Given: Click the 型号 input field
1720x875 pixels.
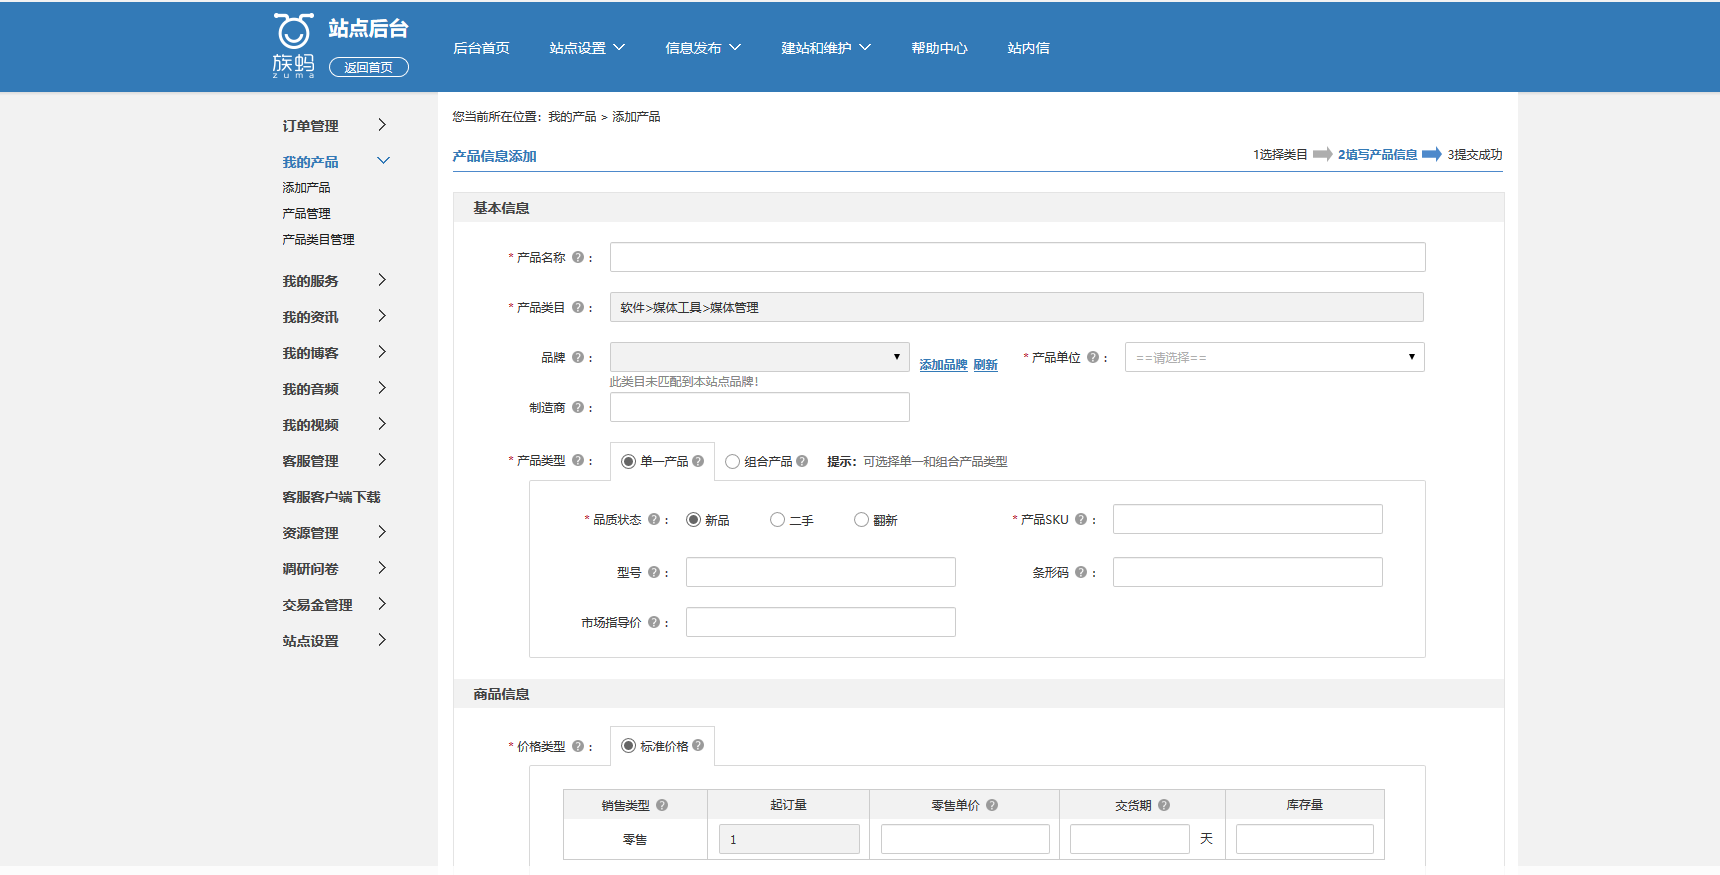Looking at the screenshot, I should click(x=821, y=572).
